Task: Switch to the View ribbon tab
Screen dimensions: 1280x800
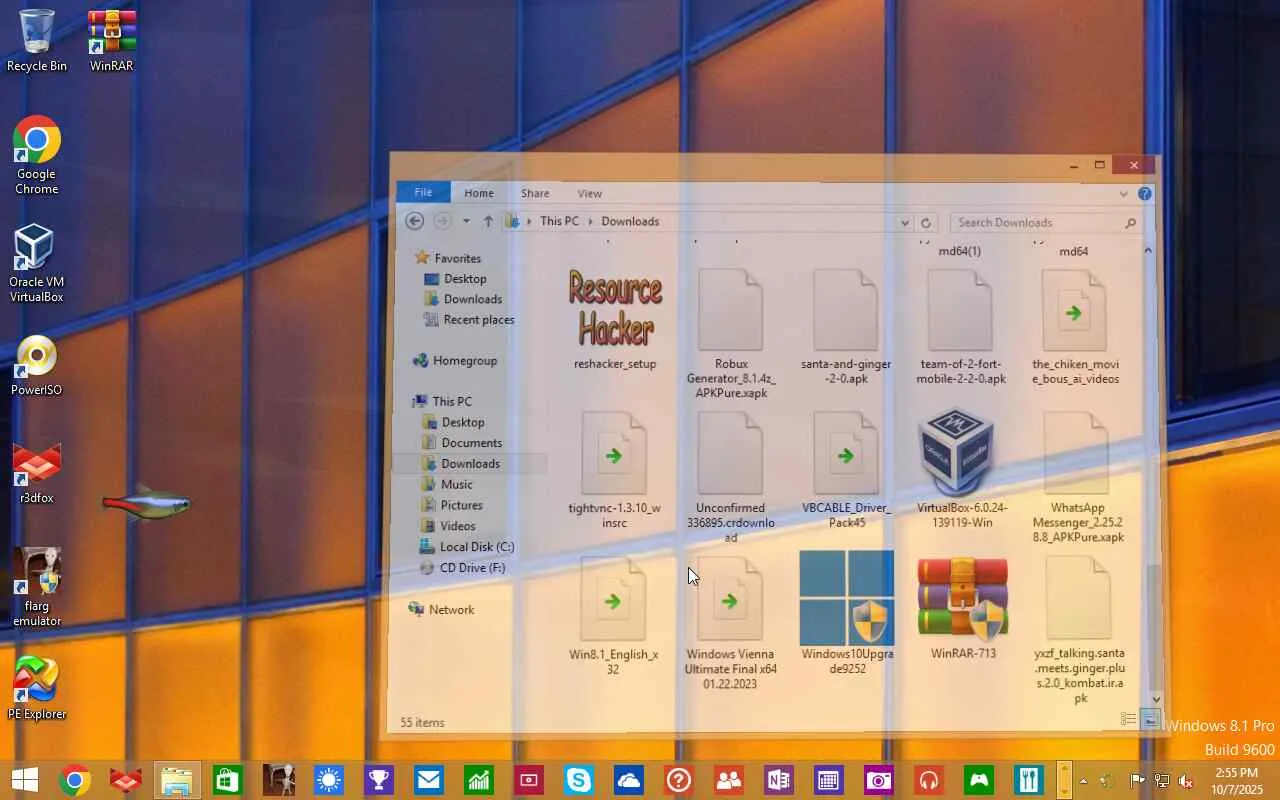Action: [x=590, y=193]
